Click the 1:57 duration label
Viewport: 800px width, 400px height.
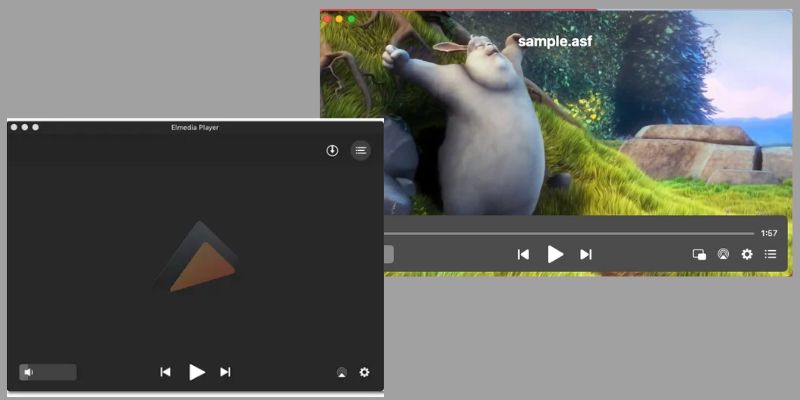click(x=769, y=234)
